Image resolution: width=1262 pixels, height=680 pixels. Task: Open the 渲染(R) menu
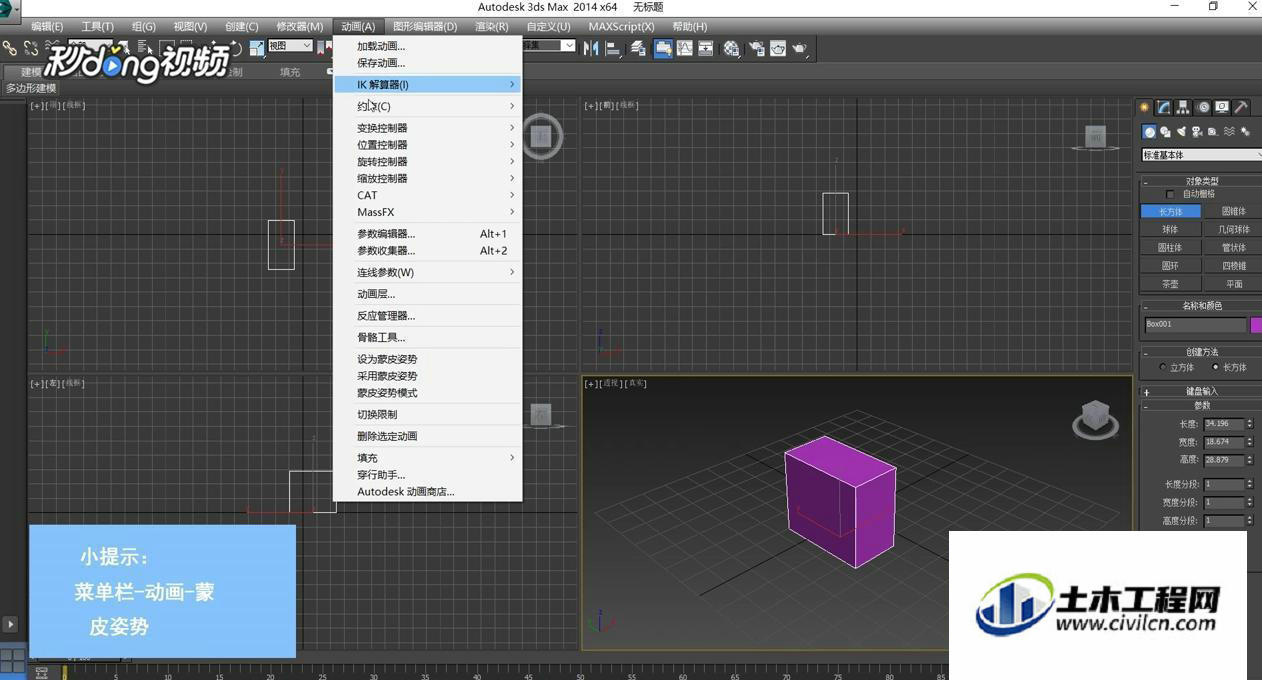(491, 27)
